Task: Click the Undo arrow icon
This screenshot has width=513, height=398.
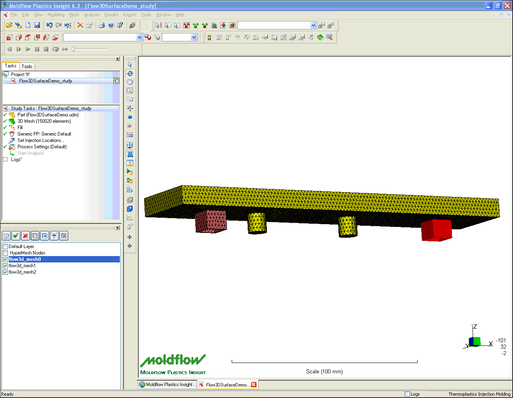Action: pos(50,25)
